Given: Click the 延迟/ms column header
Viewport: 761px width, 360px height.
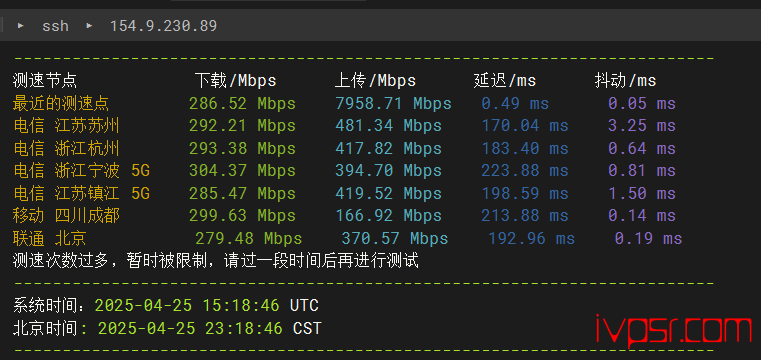Looking at the screenshot, I should coord(505,81).
